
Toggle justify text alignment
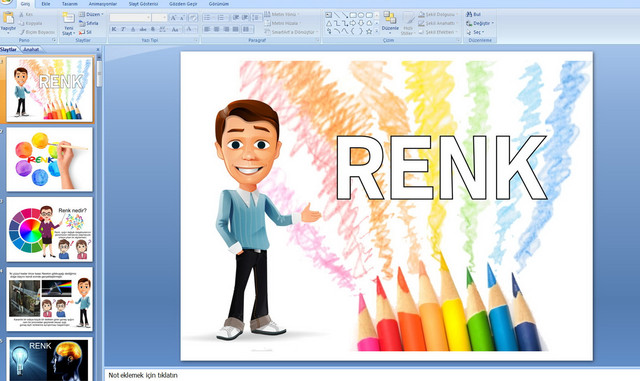pyautogui.click(x=236, y=29)
